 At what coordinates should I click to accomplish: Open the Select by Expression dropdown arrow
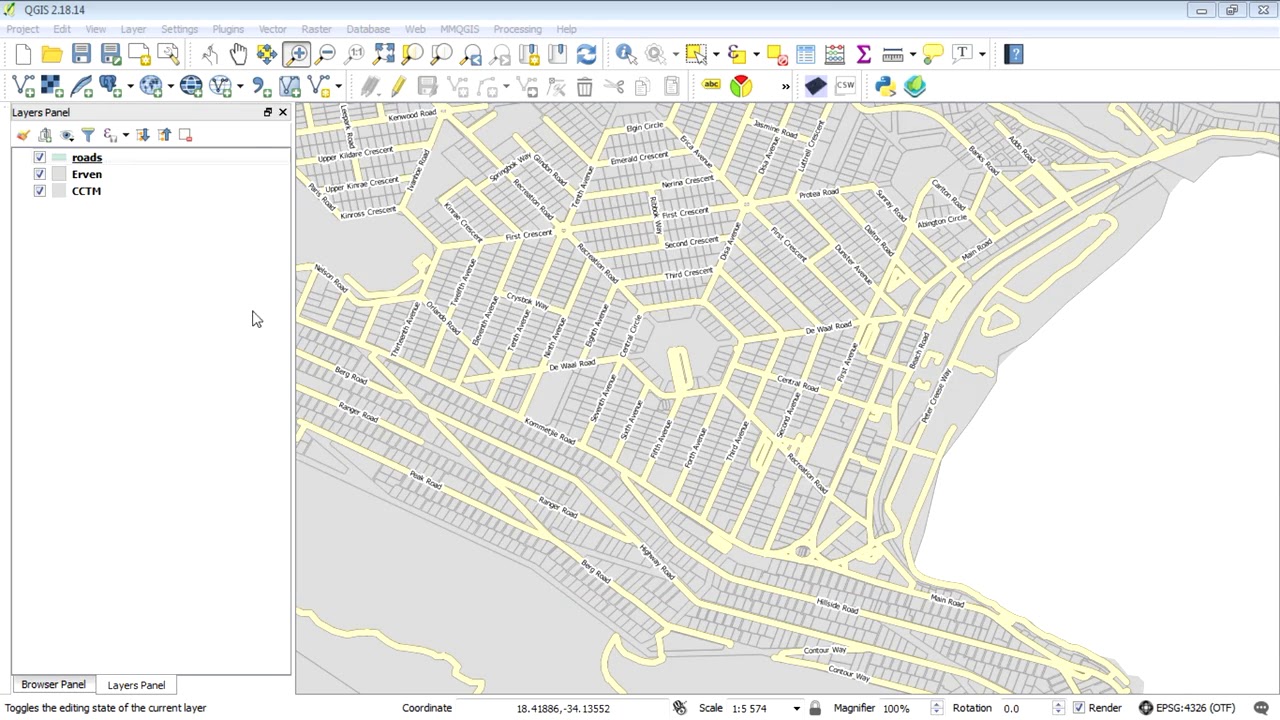pyautogui.click(x=757, y=54)
